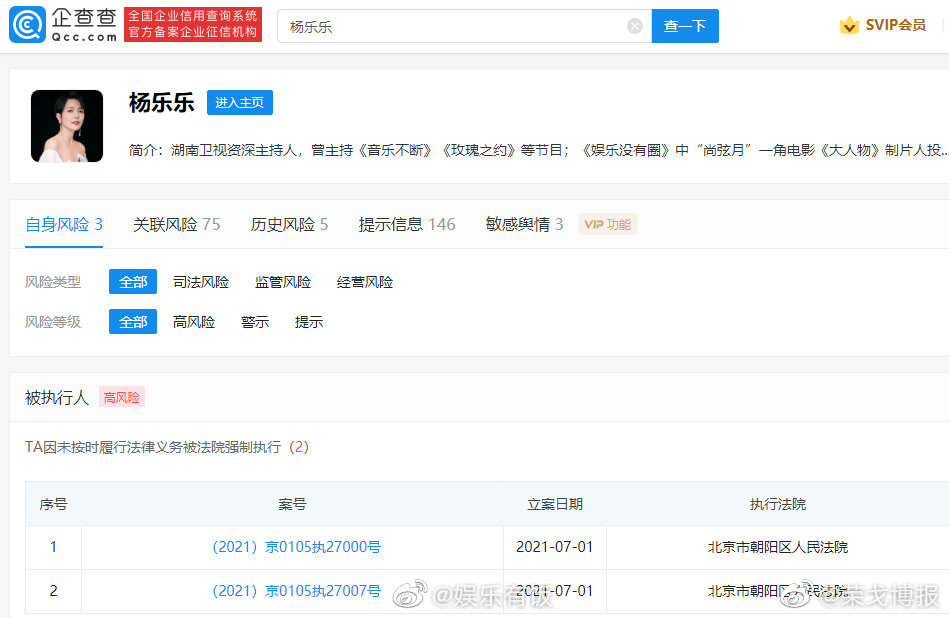This screenshot has height=618, width=949.
Task: Open the 历史风险 5 tab
Action: pyautogui.click(x=289, y=225)
